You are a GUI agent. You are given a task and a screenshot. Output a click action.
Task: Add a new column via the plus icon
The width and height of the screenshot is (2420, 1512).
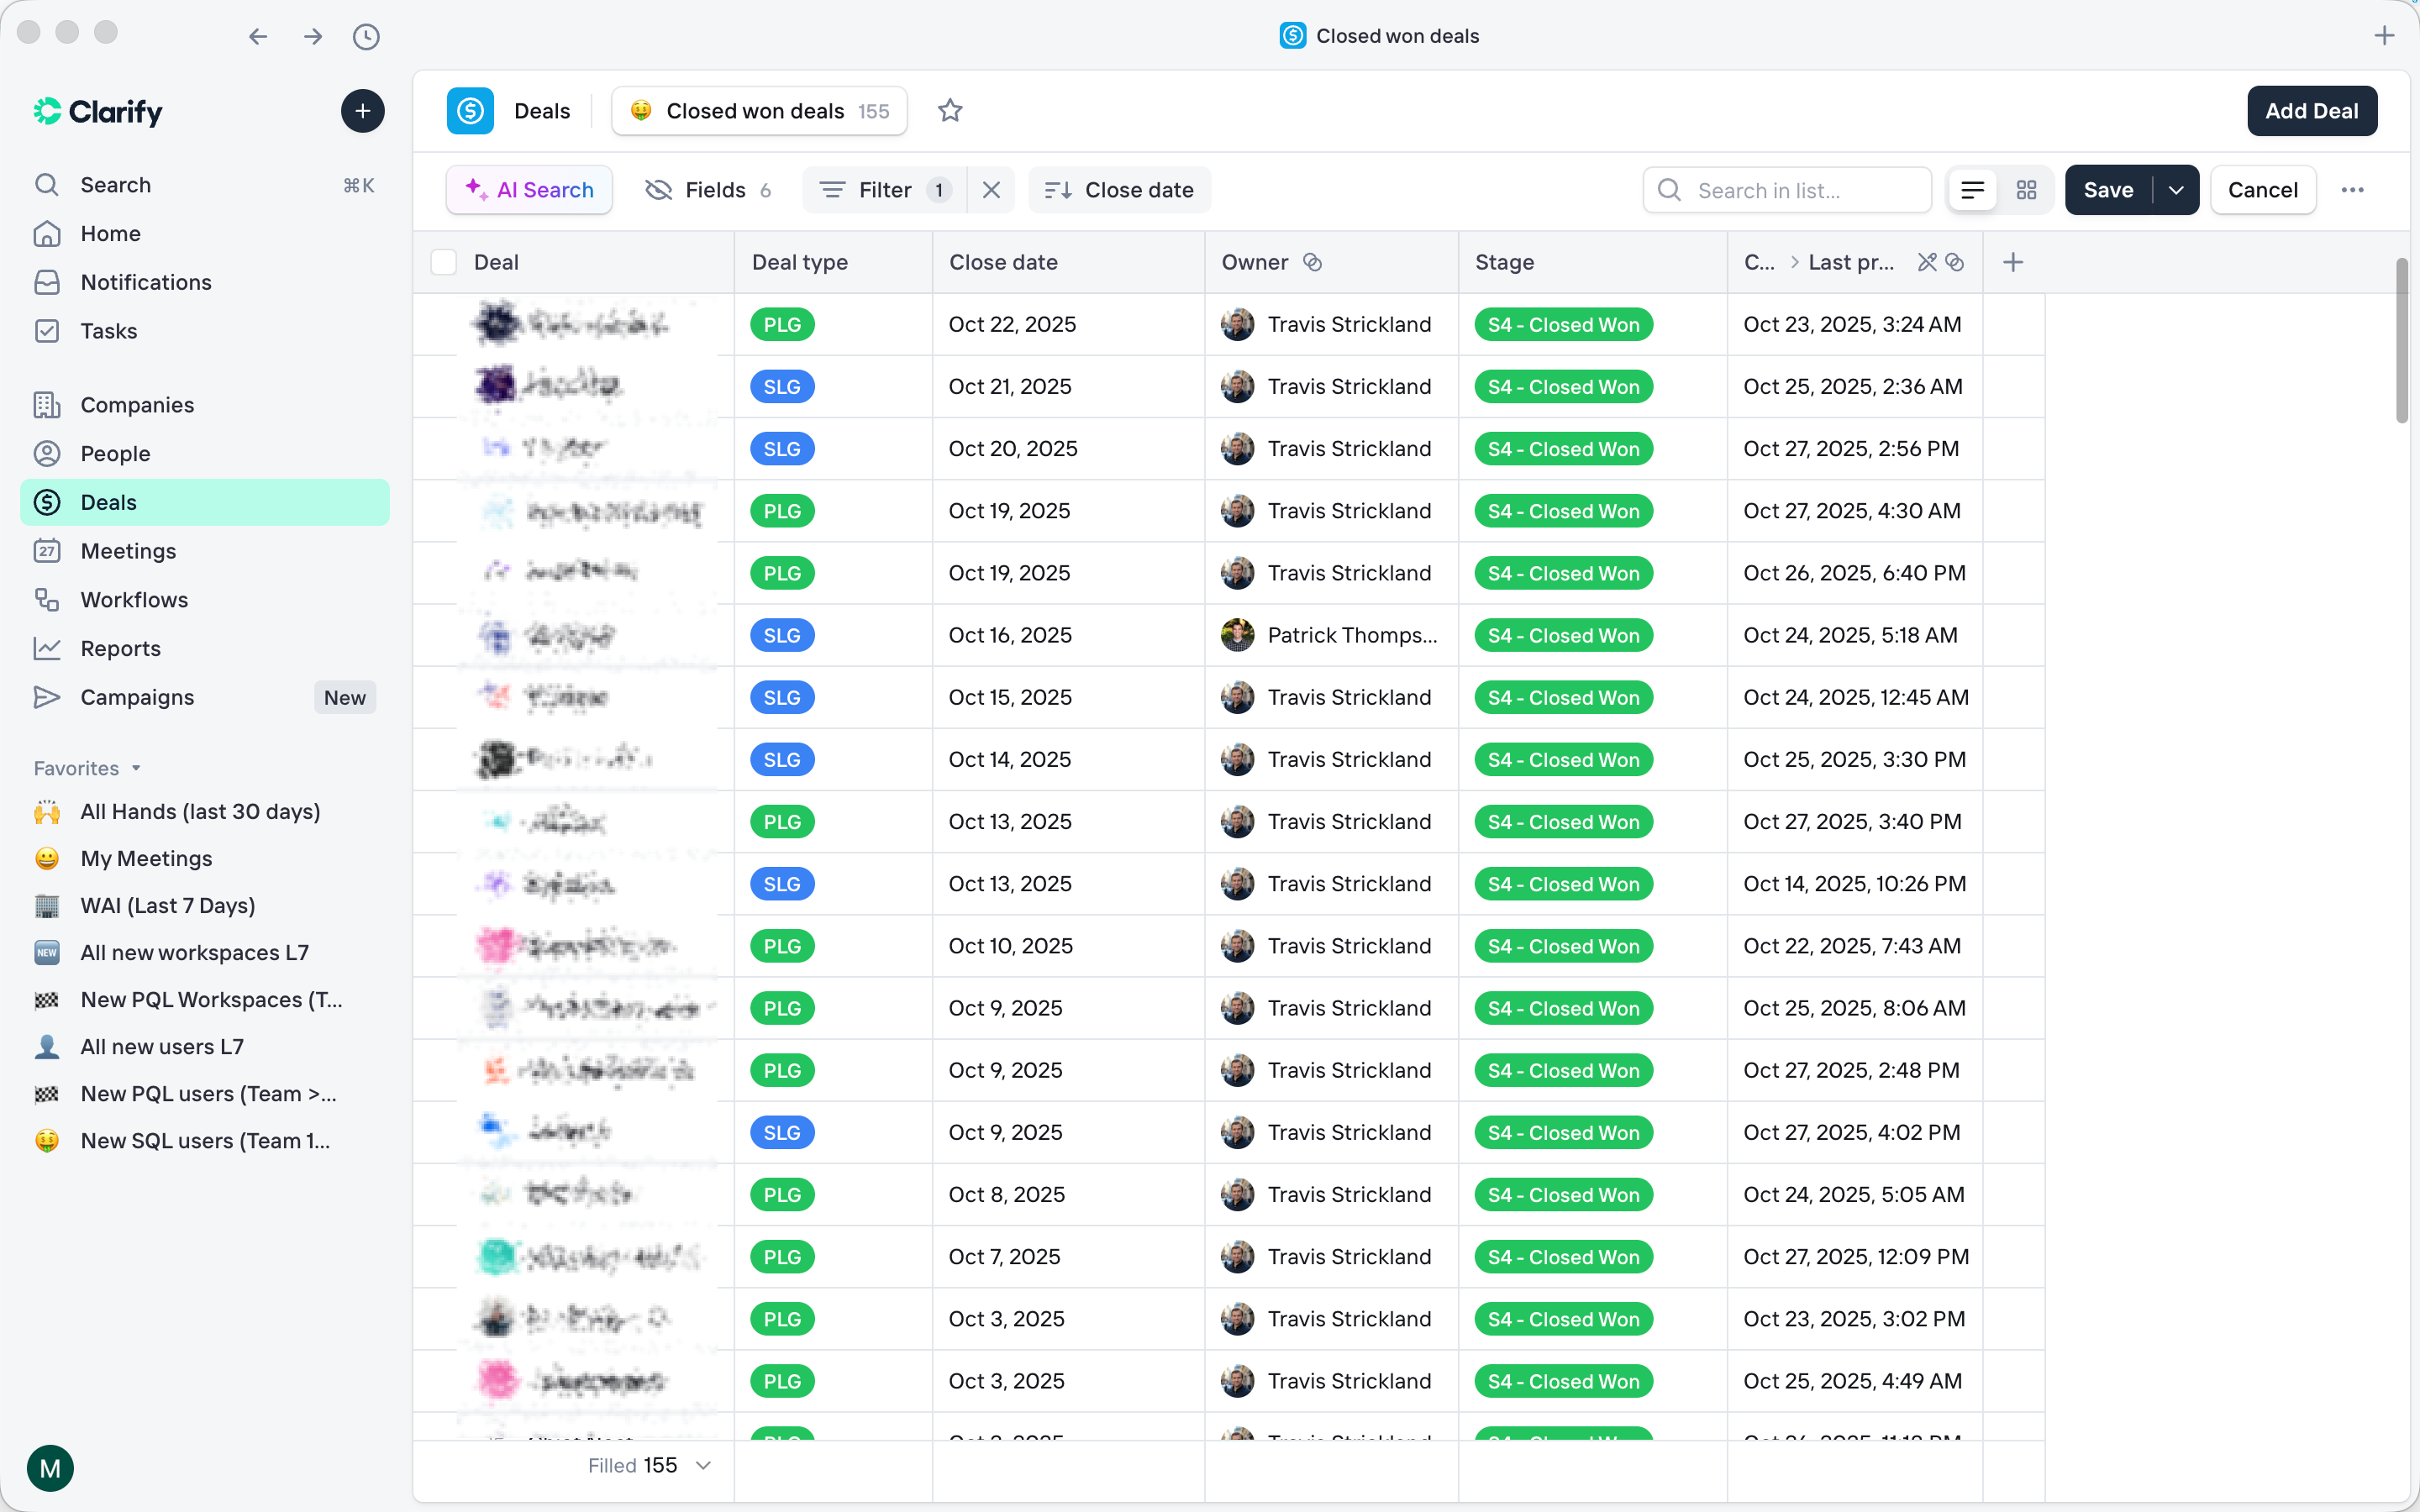pos(2012,262)
